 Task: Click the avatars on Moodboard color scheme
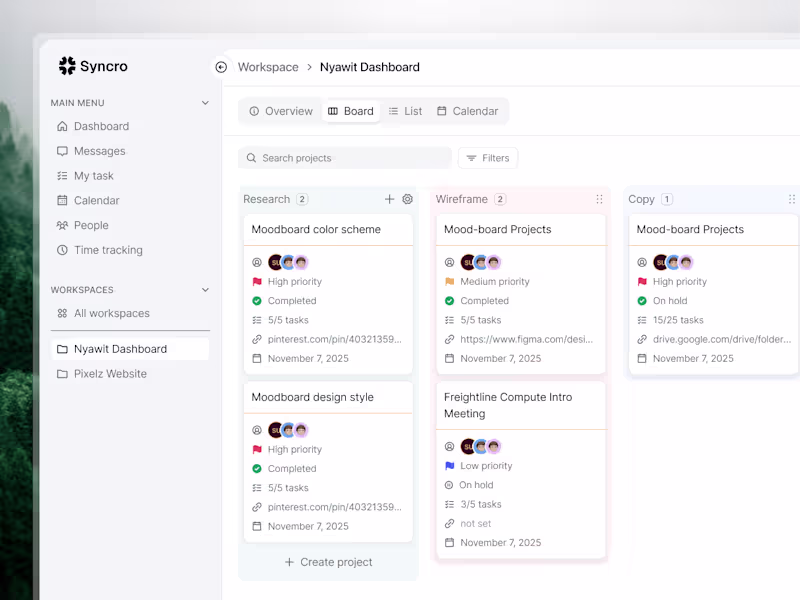tap(288, 262)
